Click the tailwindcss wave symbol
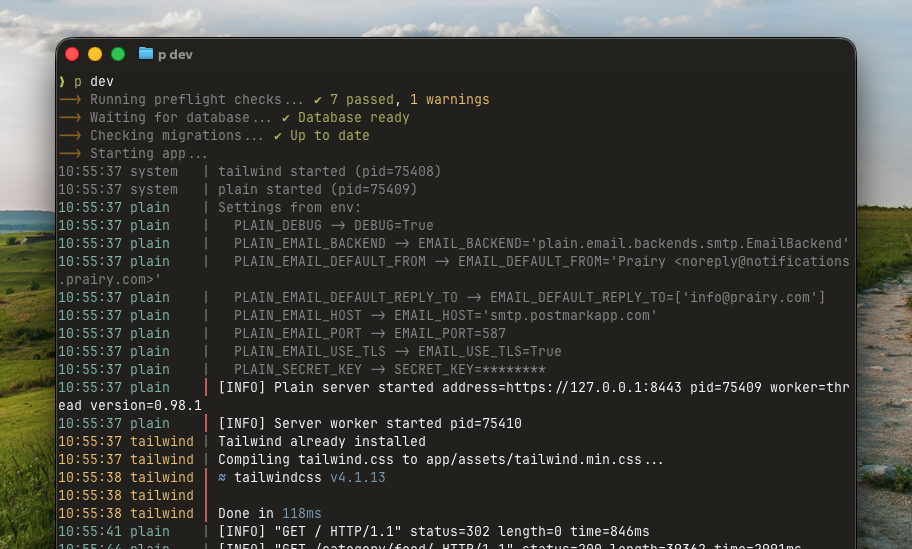This screenshot has width=912, height=549. (x=222, y=478)
